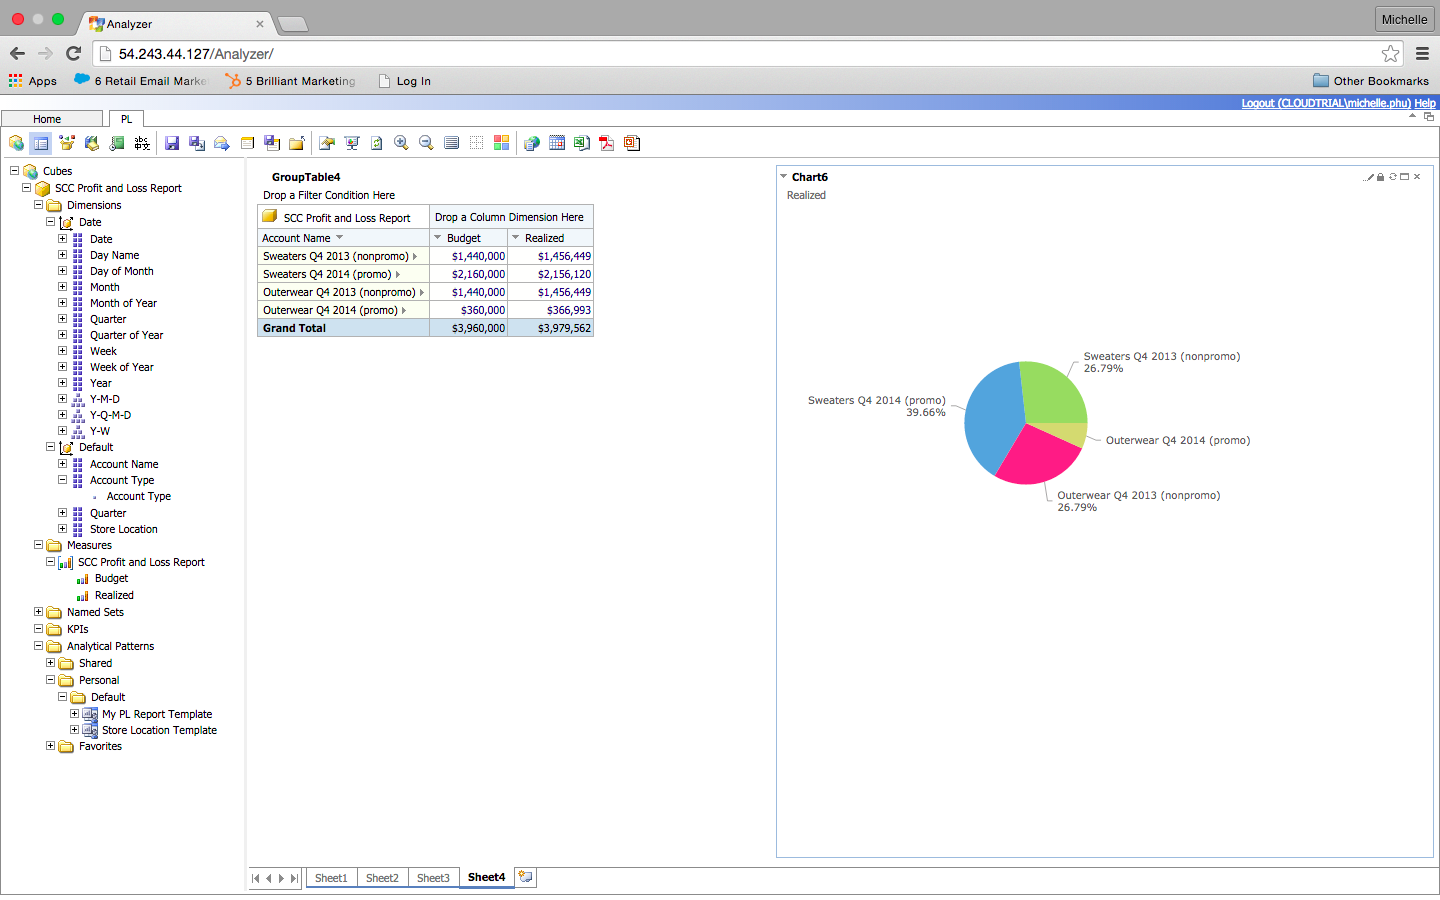Screen dimensions: 1440x900
Task: Expand the Sweaters Q4 2013 (nonpromo) row arrow
Action: [415, 256]
